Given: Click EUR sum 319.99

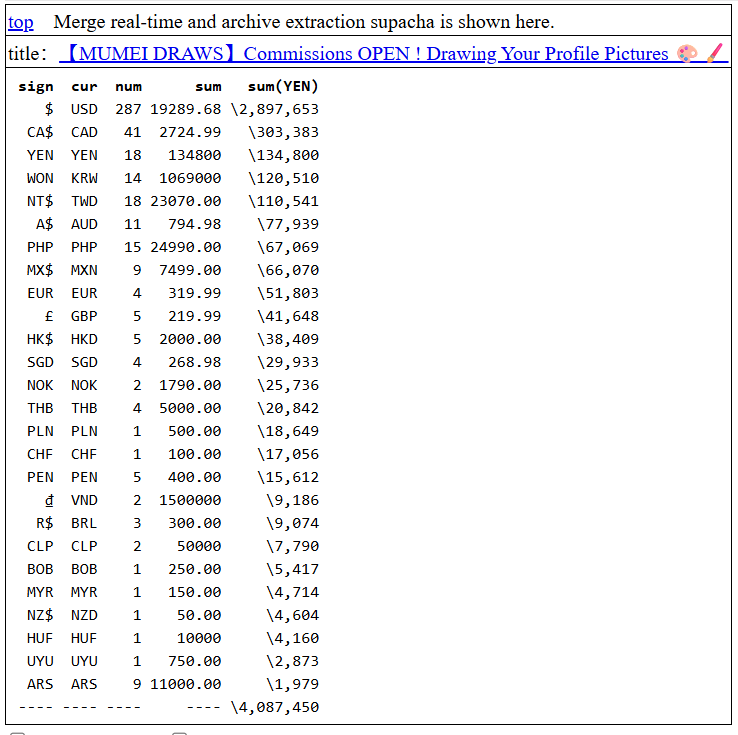Looking at the screenshot, I should point(194,293).
